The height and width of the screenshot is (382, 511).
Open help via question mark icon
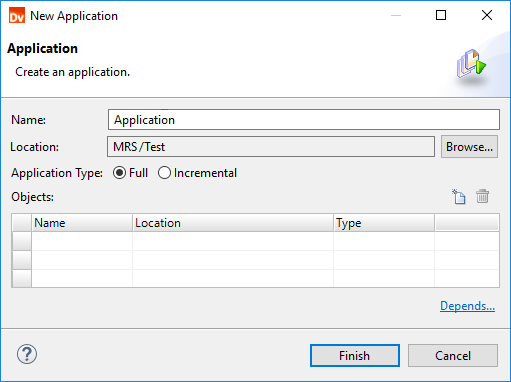click(27, 354)
